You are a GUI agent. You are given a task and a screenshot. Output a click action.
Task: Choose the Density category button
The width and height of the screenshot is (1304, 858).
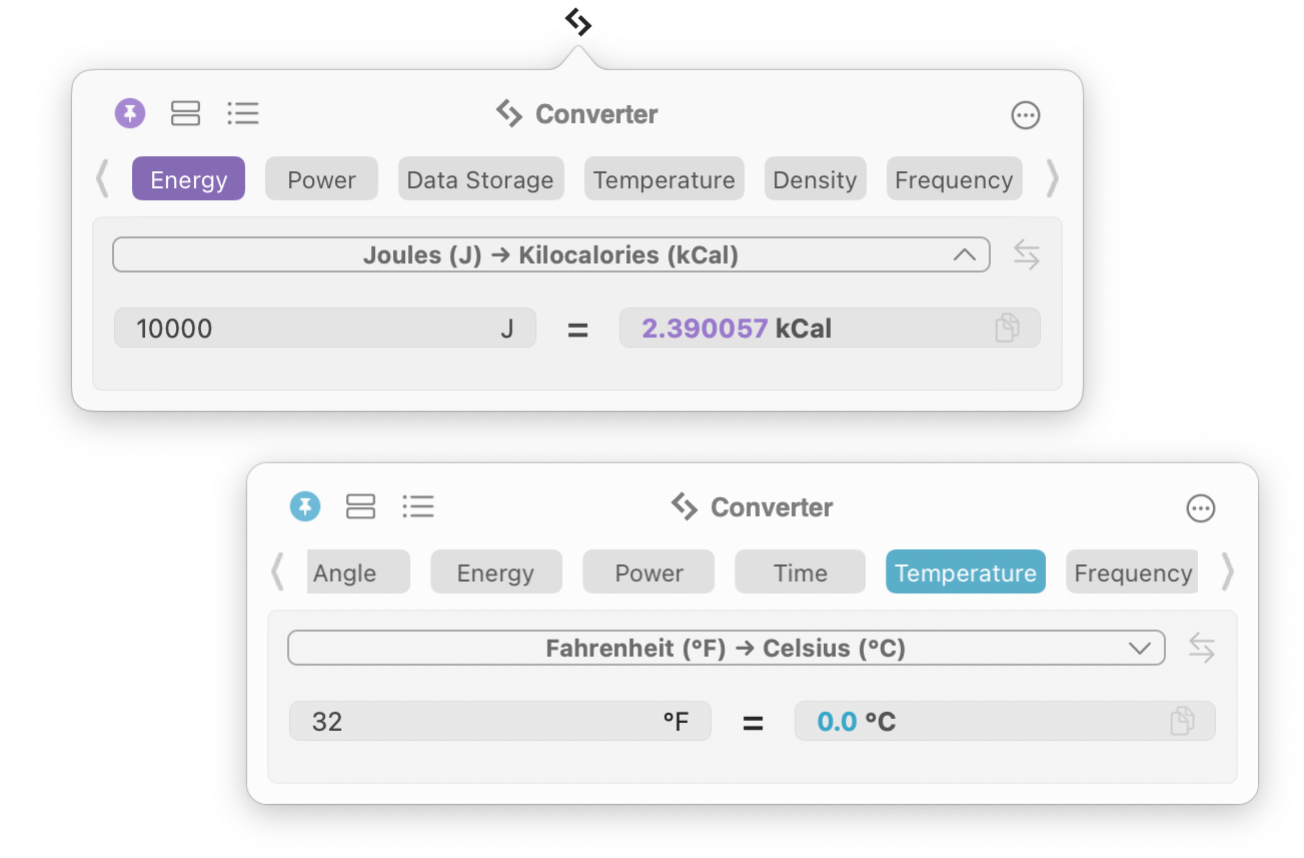(x=815, y=179)
